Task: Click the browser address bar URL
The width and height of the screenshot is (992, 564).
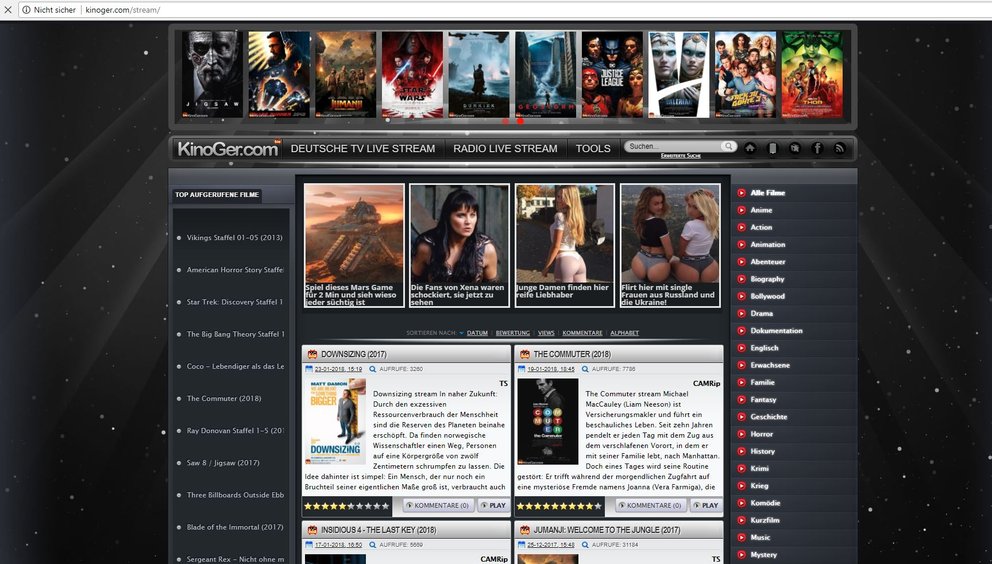Action: [x=123, y=10]
